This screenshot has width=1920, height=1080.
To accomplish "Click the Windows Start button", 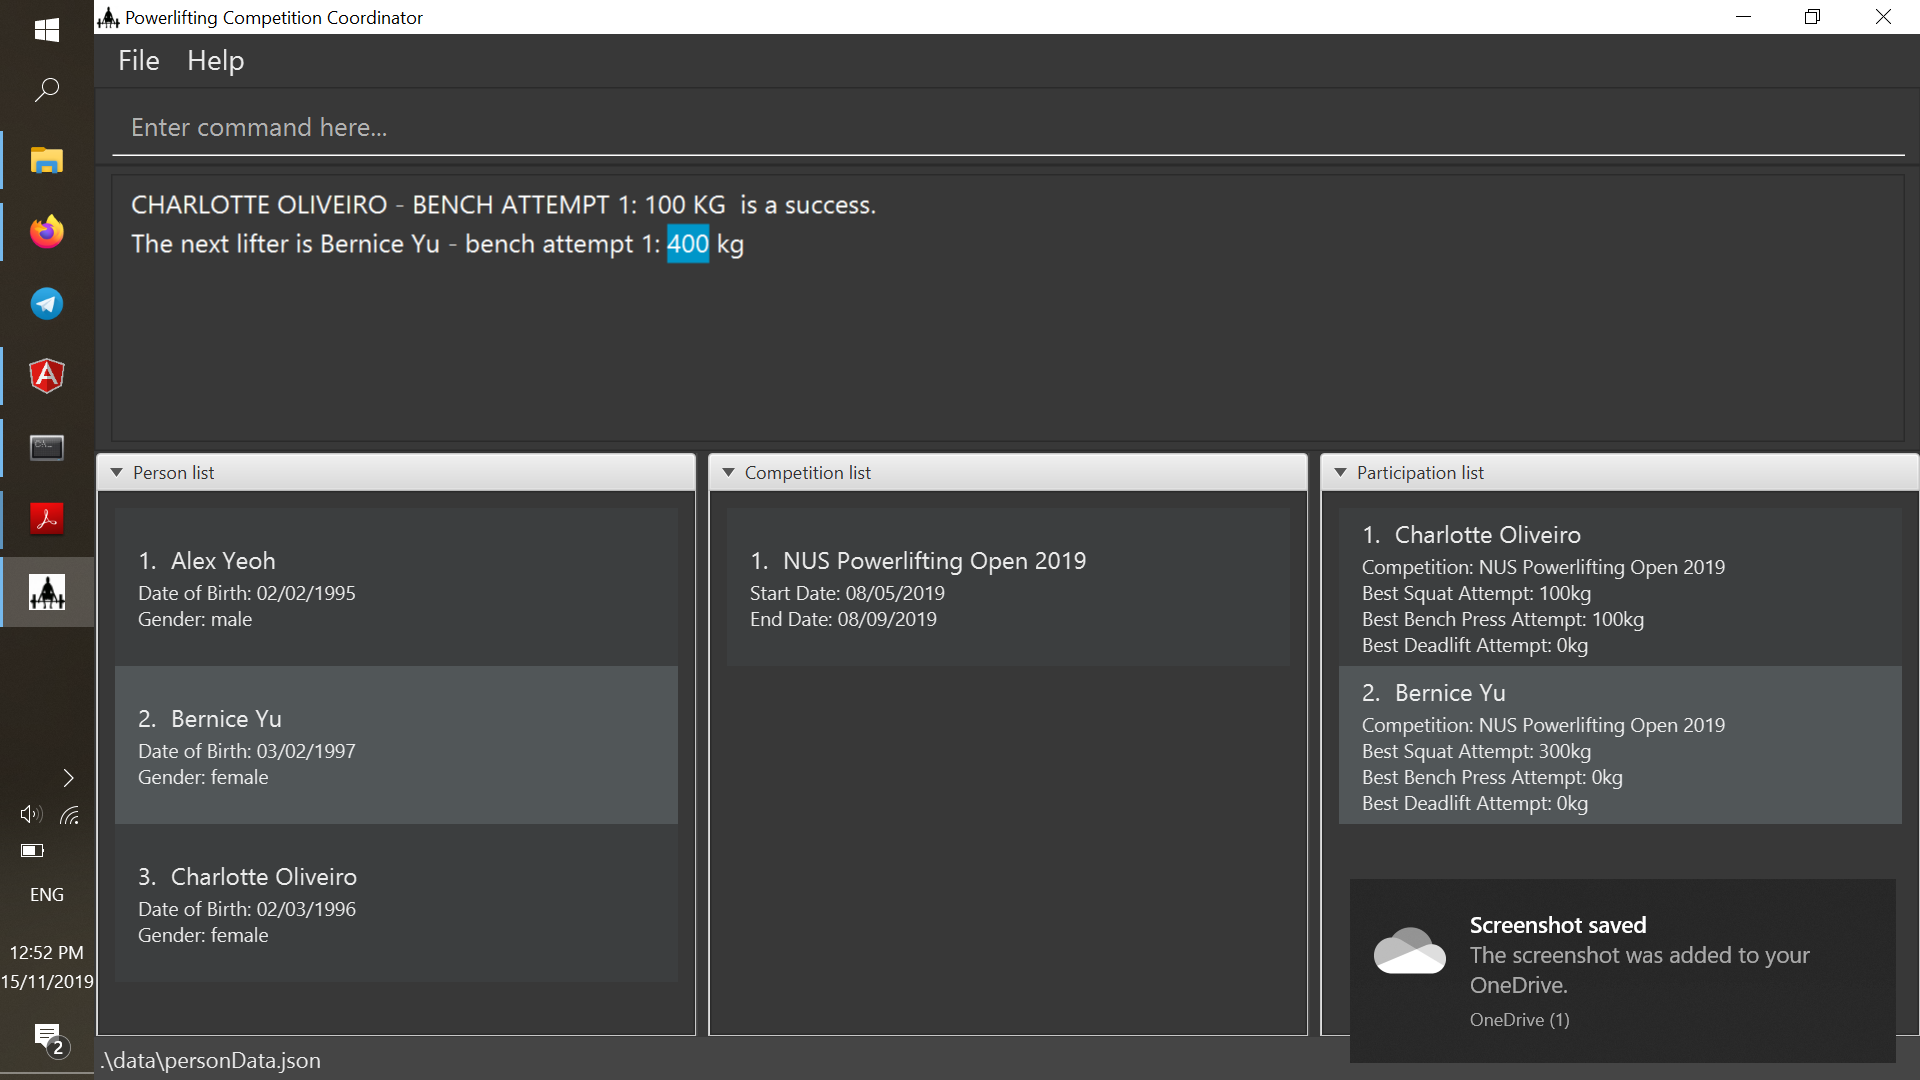I will coord(46,30).
